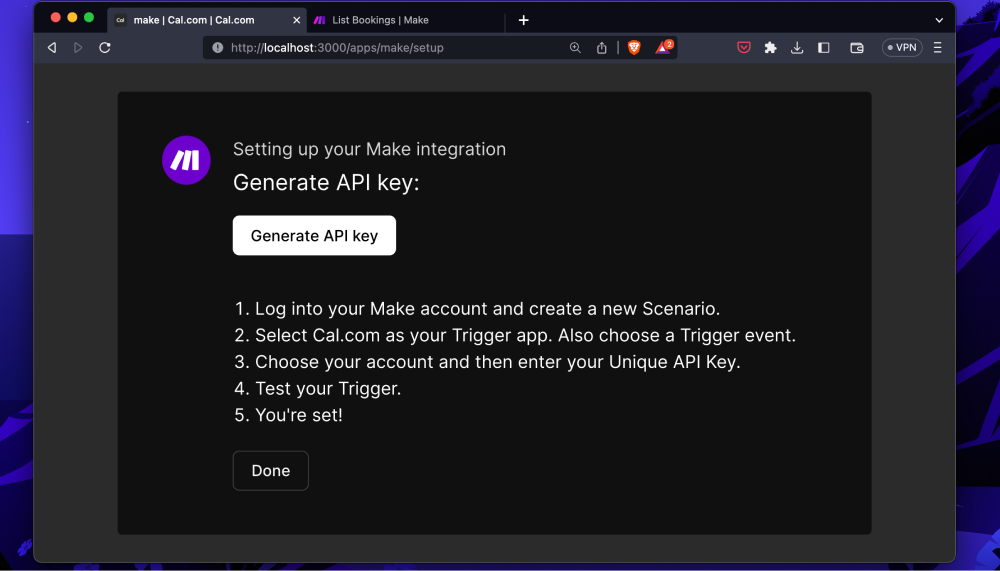Open the Brave Wallet icon
This screenshot has height=571, width=1000.
coord(856,47)
